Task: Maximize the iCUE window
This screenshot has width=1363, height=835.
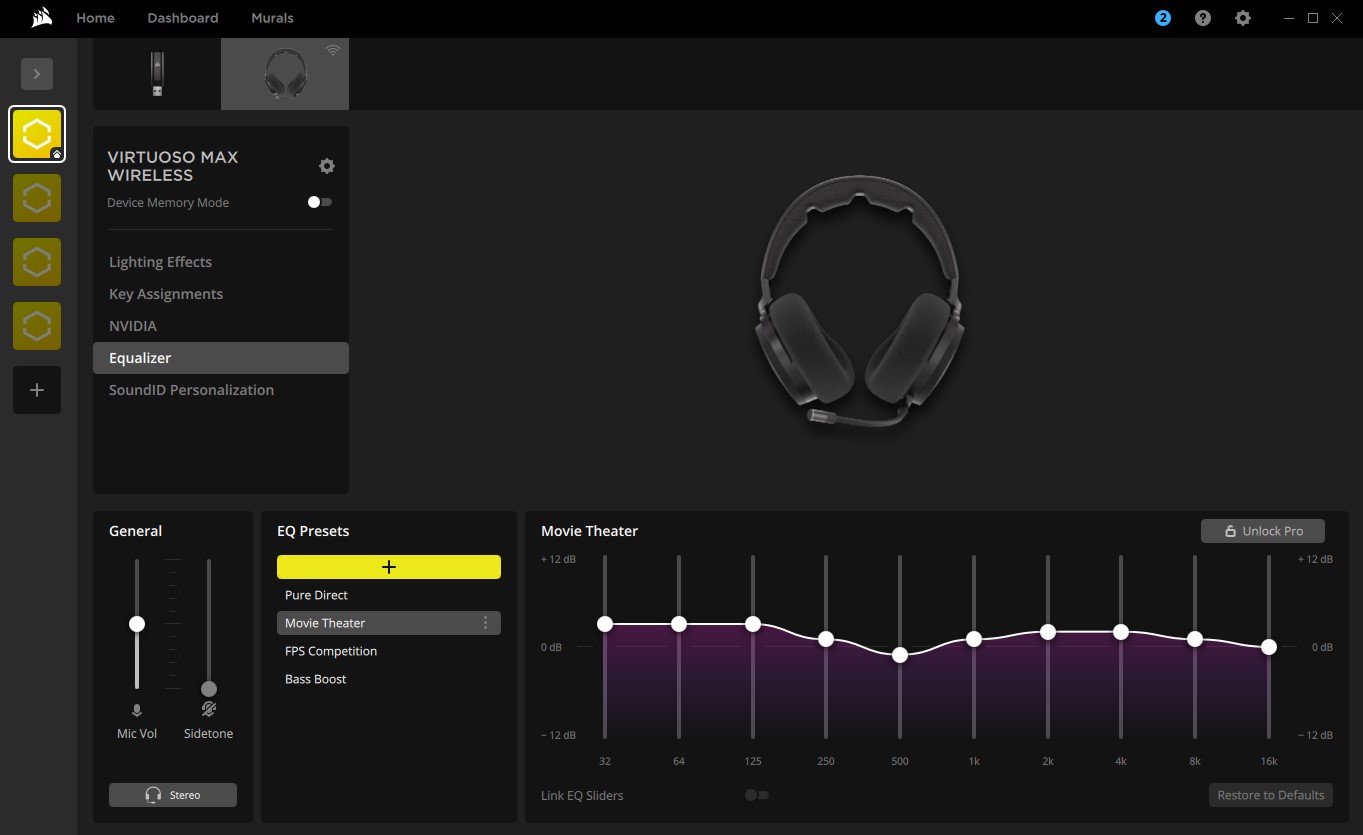Action: (1313, 18)
